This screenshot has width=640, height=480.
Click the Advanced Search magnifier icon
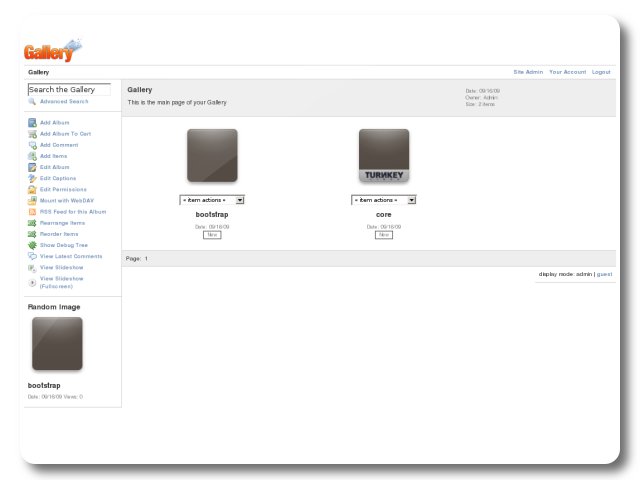(32, 101)
